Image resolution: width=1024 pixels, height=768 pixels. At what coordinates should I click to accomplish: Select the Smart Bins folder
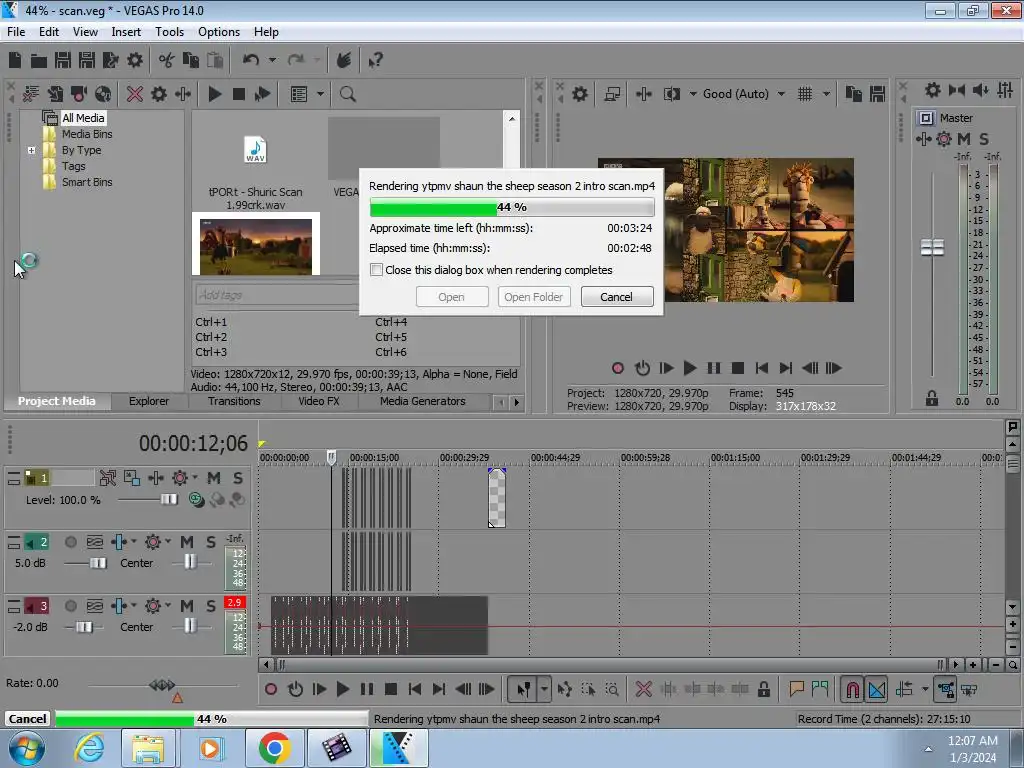(x=87, y=182)
